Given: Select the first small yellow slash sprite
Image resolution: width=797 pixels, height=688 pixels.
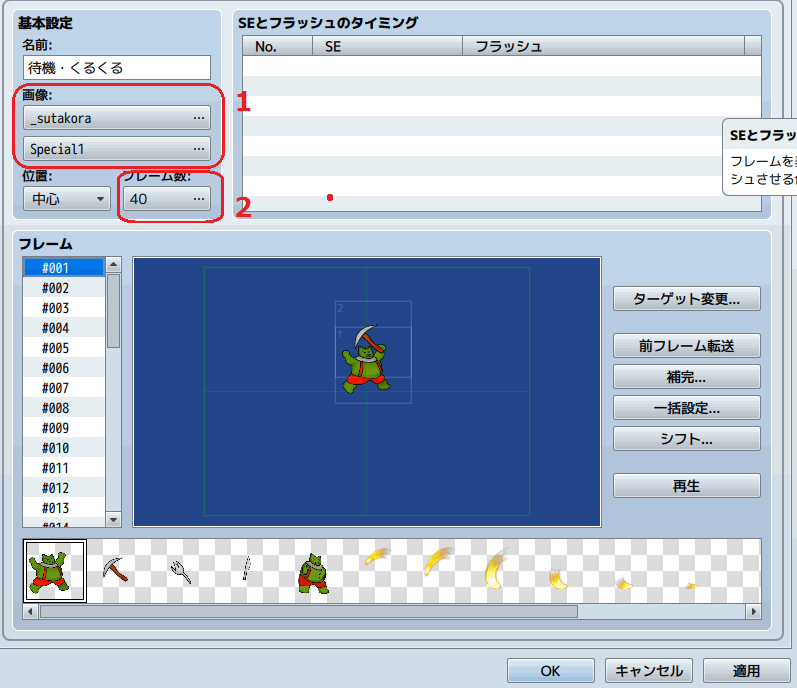Looking at the screenshot, I should 377,556.
